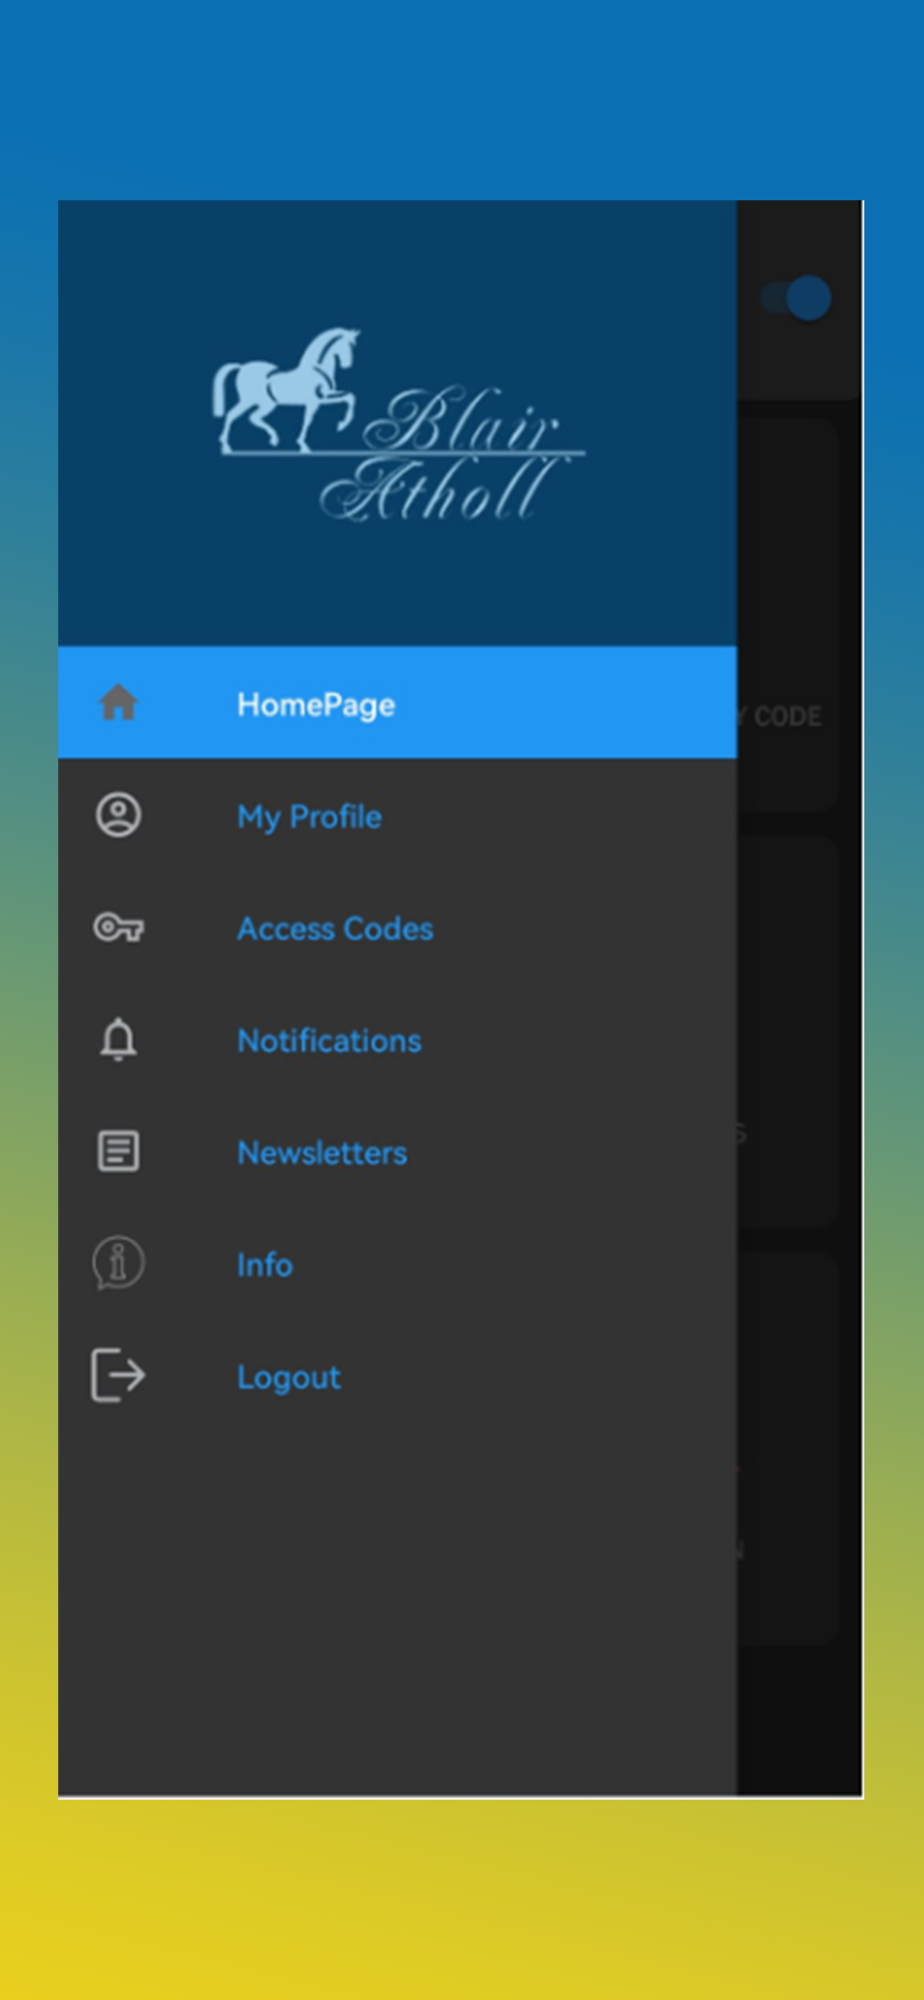924x2000 pixels.
Task: Open the Notifications menu entry
Action: [397, 1040]
